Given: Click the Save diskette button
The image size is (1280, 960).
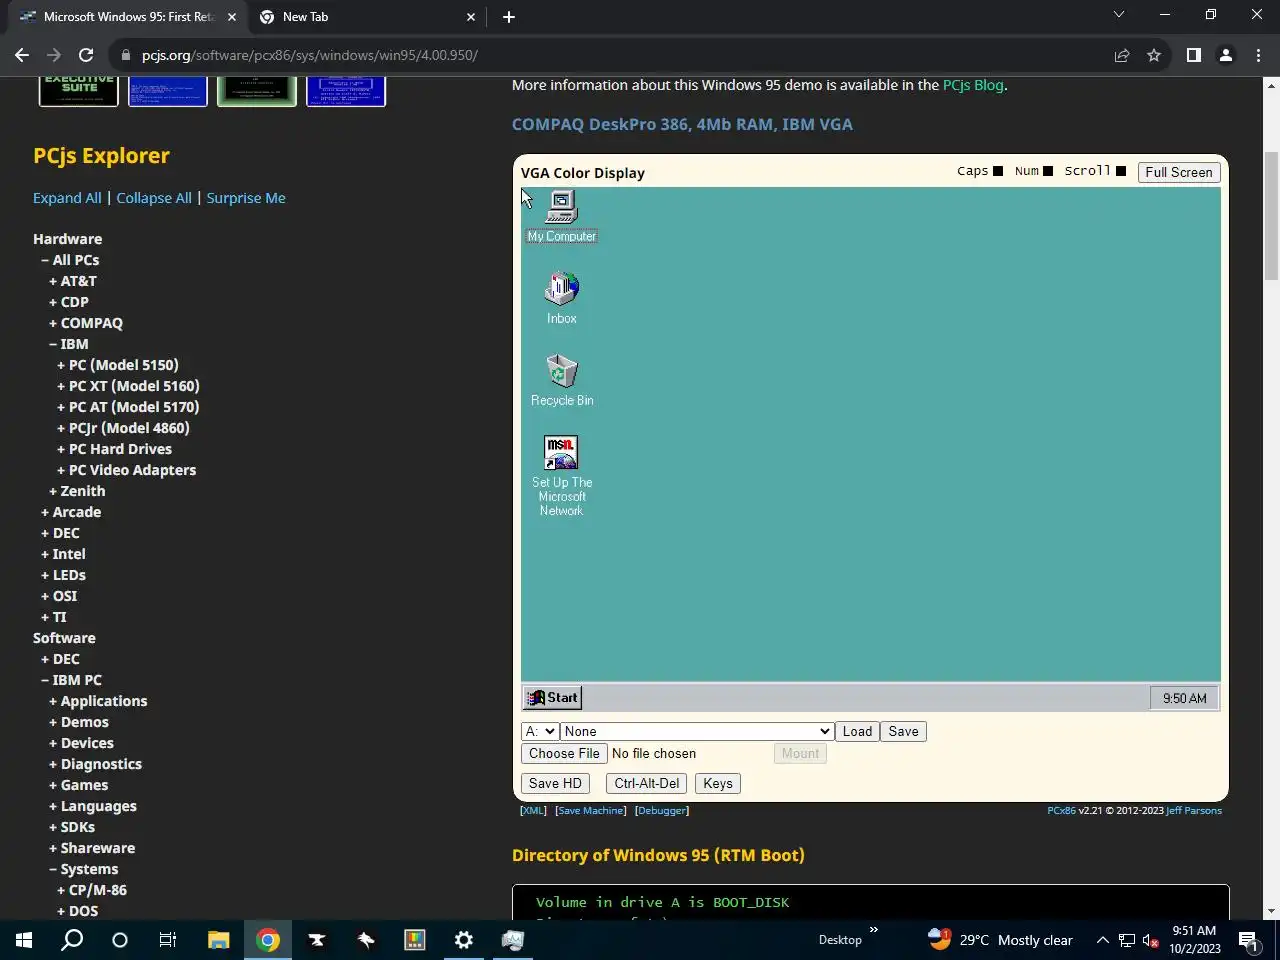Looking at the screenshot, I should pyautogui.click(x=903, y=731).
